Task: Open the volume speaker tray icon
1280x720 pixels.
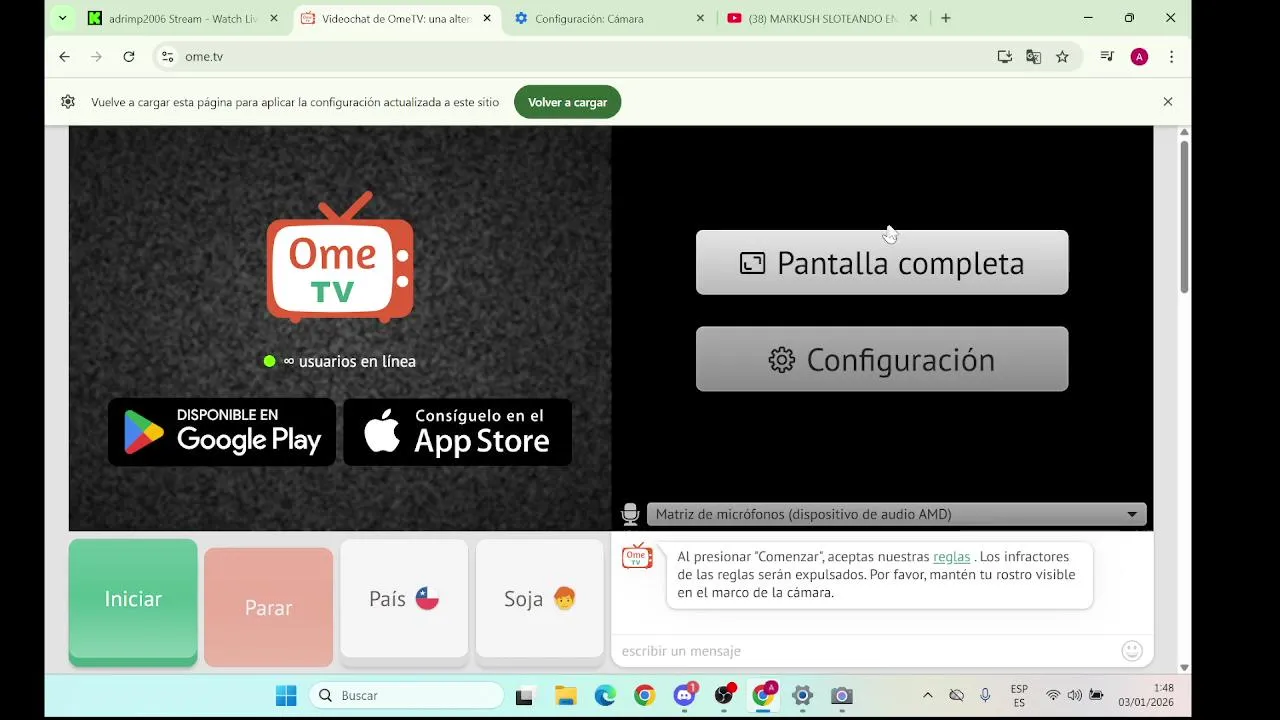Action: 1074,696
